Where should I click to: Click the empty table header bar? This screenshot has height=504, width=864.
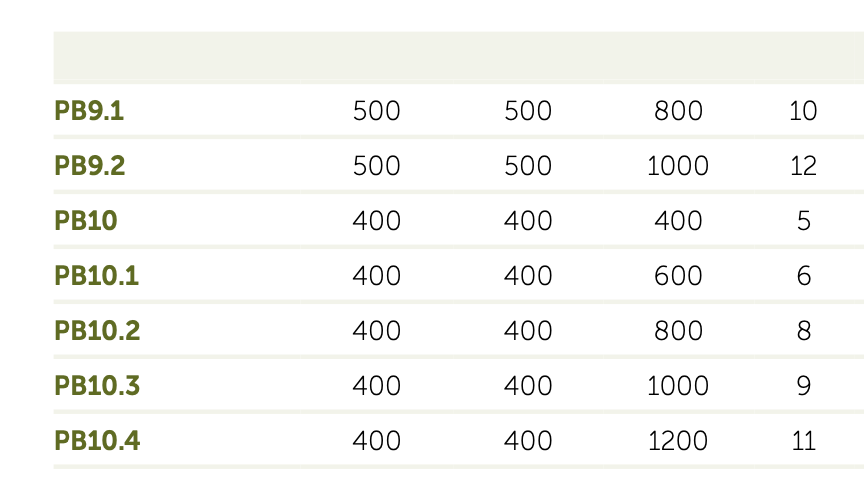[458, 57]
